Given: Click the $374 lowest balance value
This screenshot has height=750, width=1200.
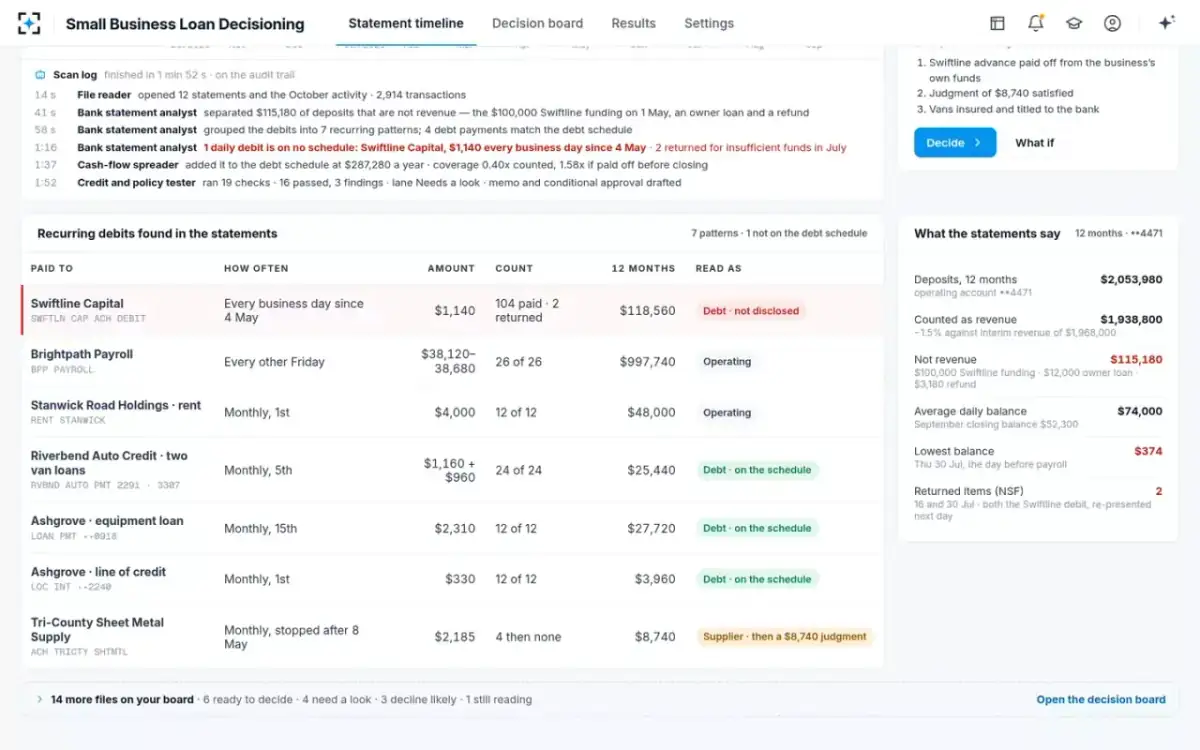Looking at the screenshot, I should 1148,451.
